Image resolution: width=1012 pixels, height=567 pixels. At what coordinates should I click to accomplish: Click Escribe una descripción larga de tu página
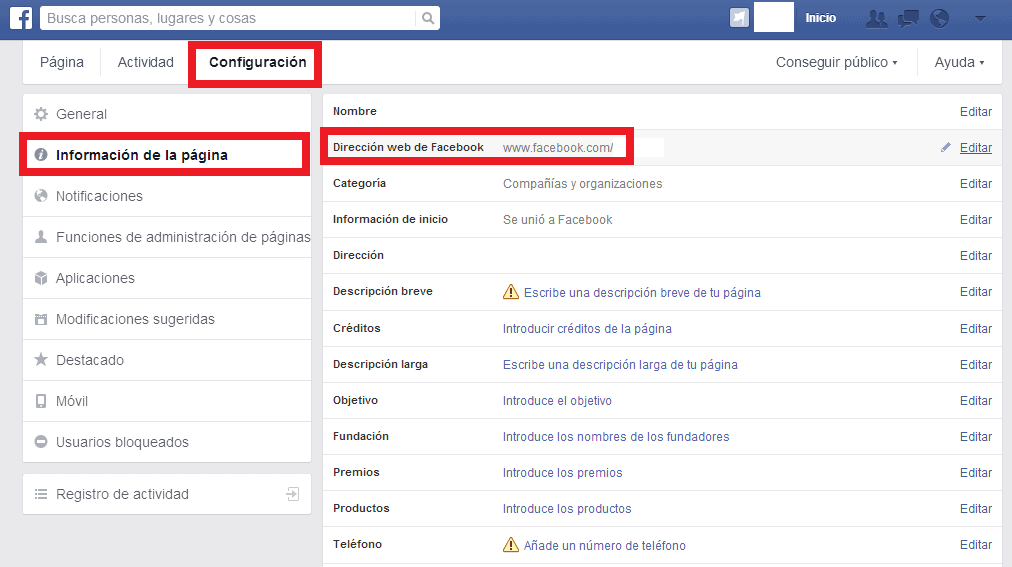(620, 365)
